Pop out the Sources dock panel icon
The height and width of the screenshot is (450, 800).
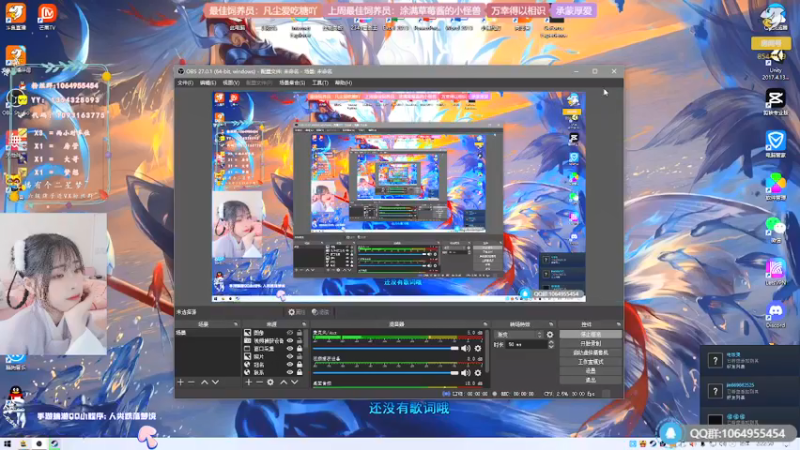pyautogui.click(x=304, y=324)
